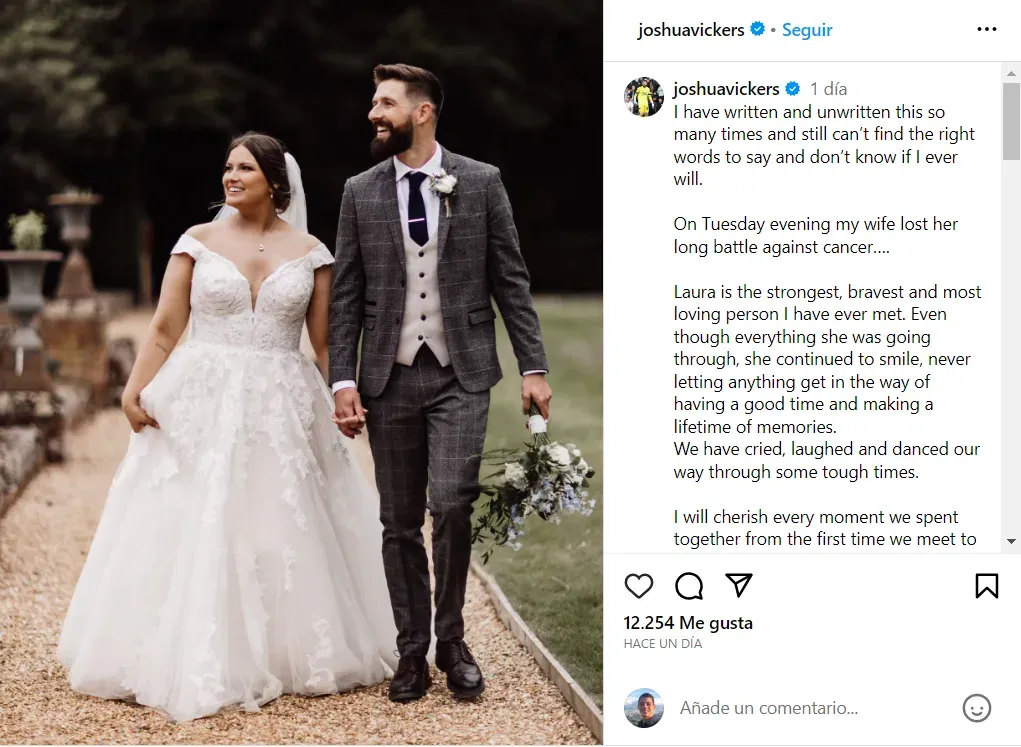This screenshot has height=747, width=1021.
Task: Click verified badge beside header joshuavickers
Action: coord(757,29)
